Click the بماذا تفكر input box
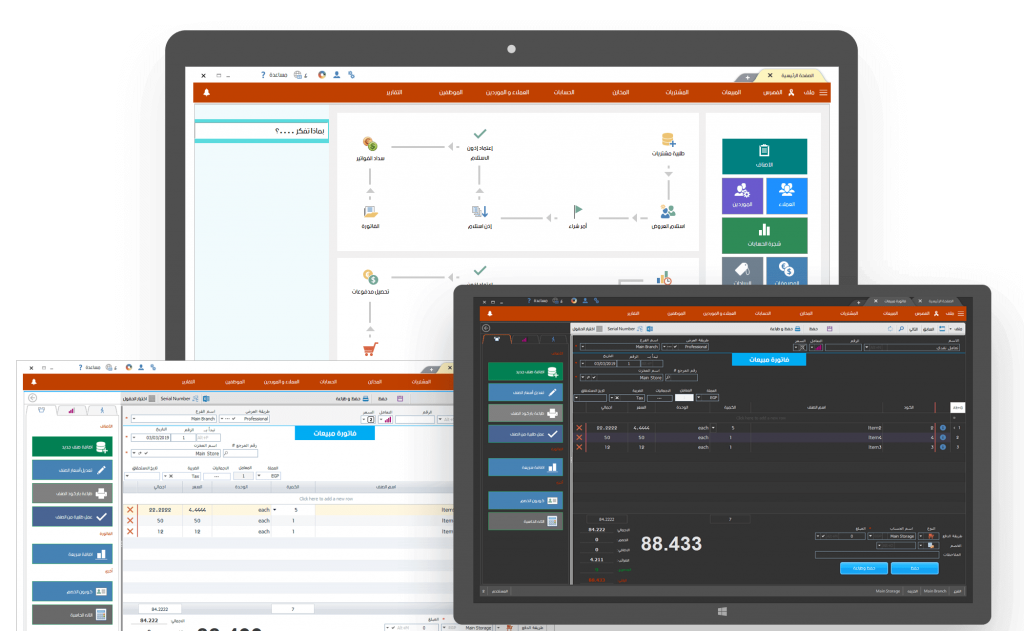The image size is (1024, 631). coord(261,131)
